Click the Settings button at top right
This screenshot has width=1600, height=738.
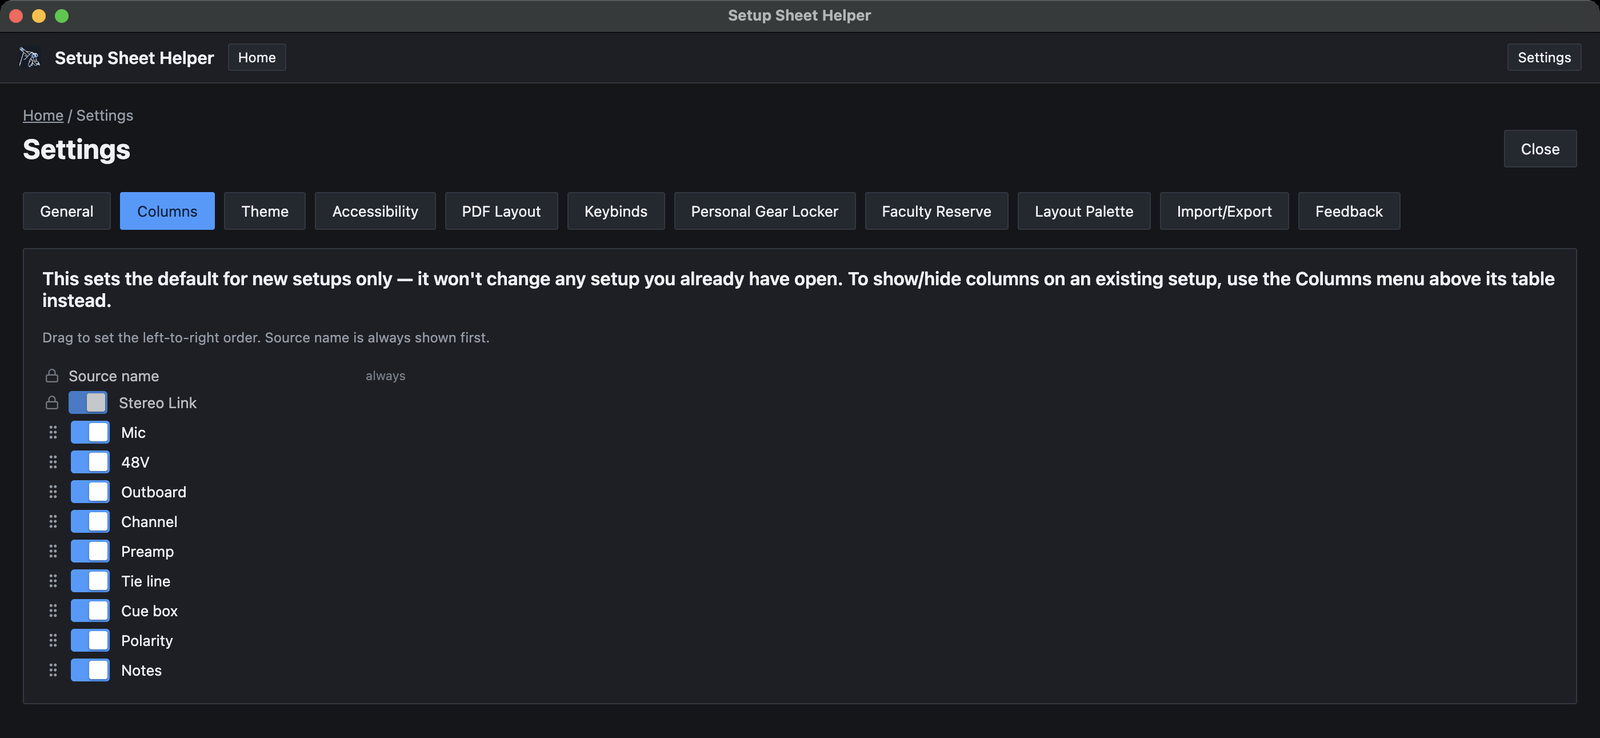1544,57
